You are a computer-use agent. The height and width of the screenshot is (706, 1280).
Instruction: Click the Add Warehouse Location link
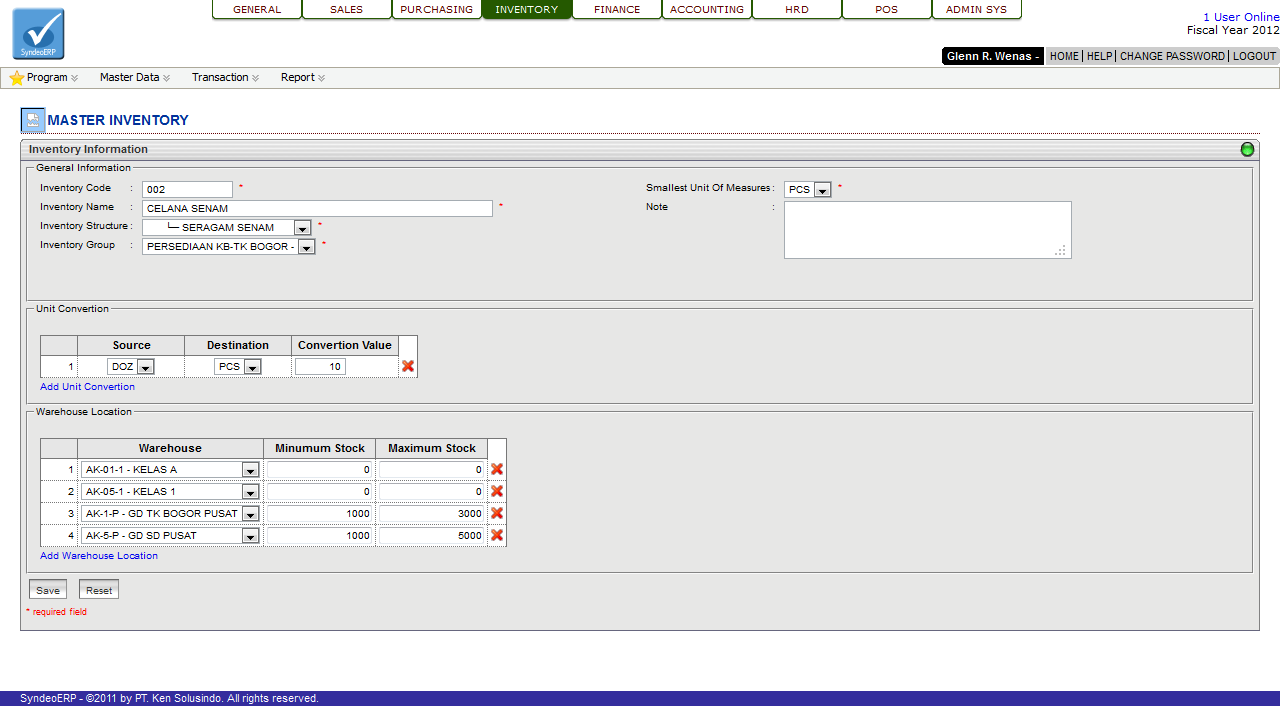click(99, 556)
